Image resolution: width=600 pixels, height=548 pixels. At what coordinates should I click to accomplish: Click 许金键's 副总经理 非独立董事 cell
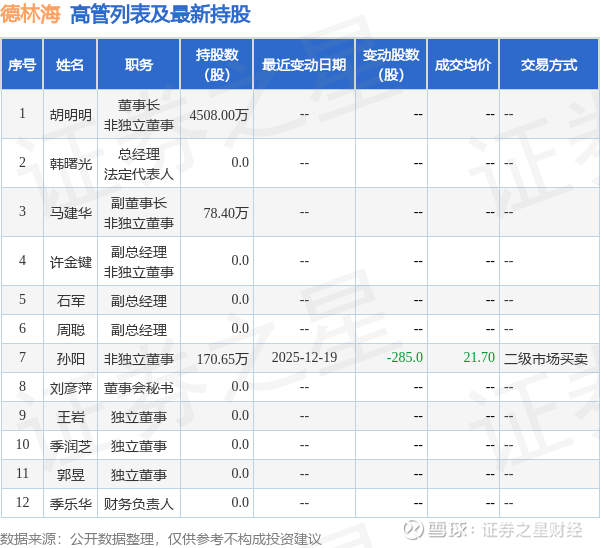tap(139, 262)
